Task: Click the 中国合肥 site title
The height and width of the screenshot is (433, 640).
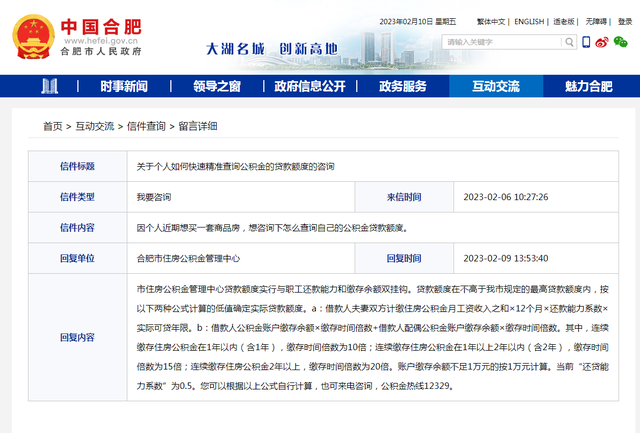Action: pyautogui.click(x=101, y=27)
